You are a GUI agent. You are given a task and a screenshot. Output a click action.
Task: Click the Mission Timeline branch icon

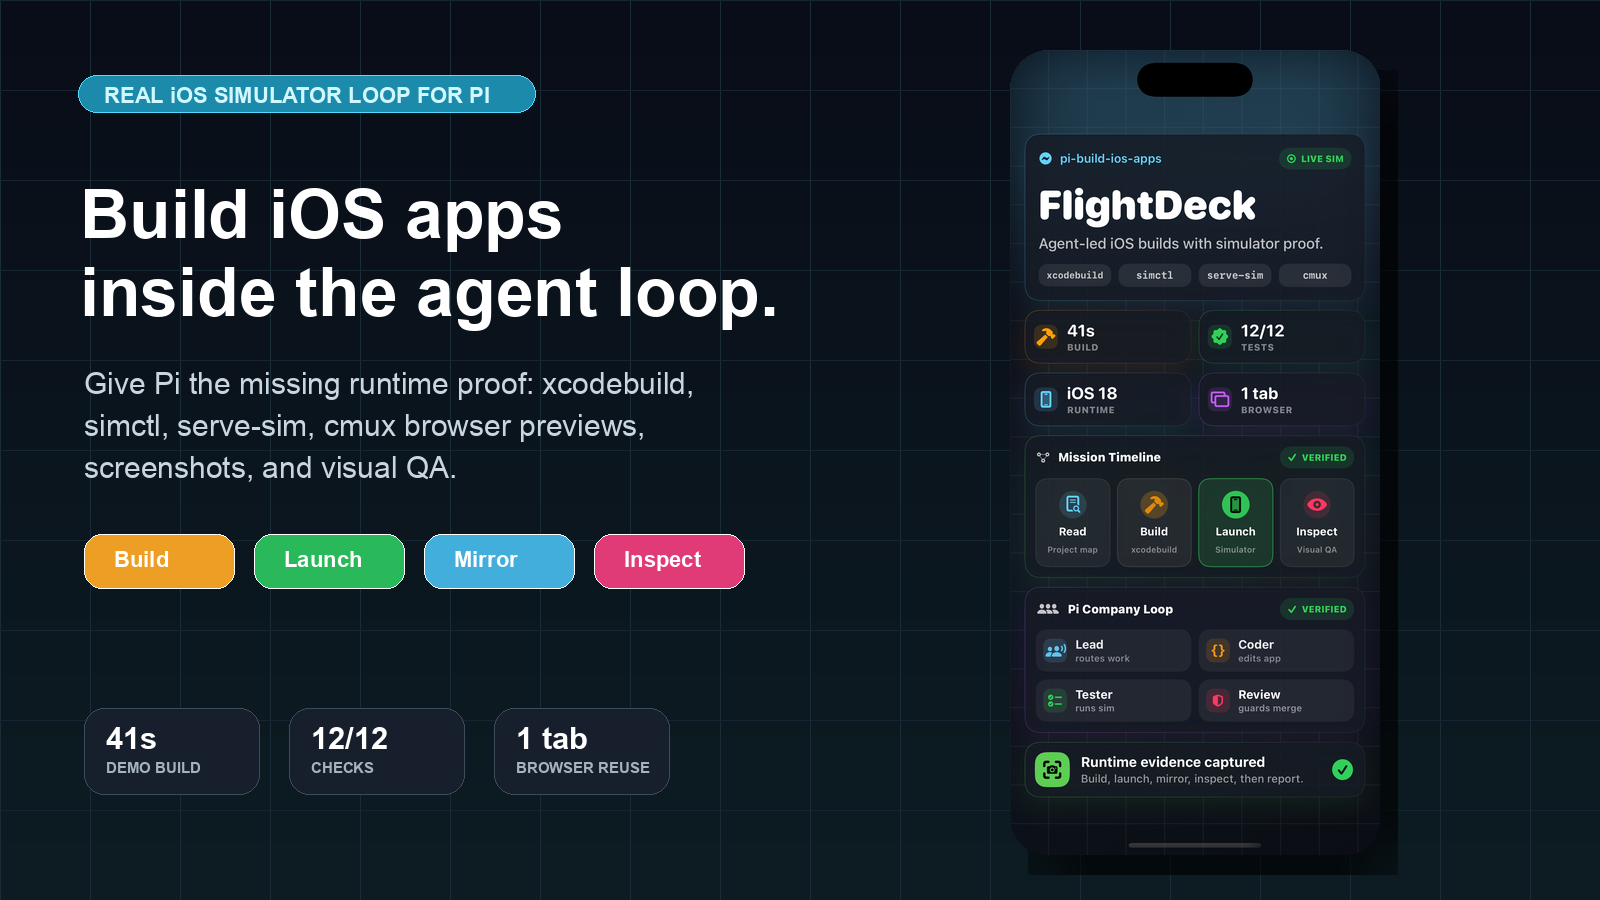click(1043, 457)
